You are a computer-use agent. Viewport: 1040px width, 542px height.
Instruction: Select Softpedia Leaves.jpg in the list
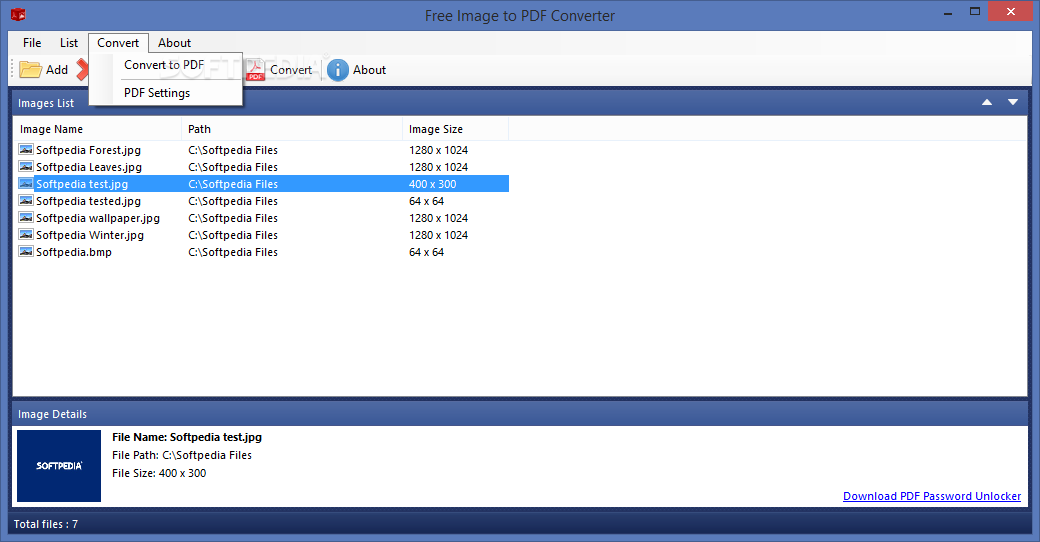(x=89, y=167)
